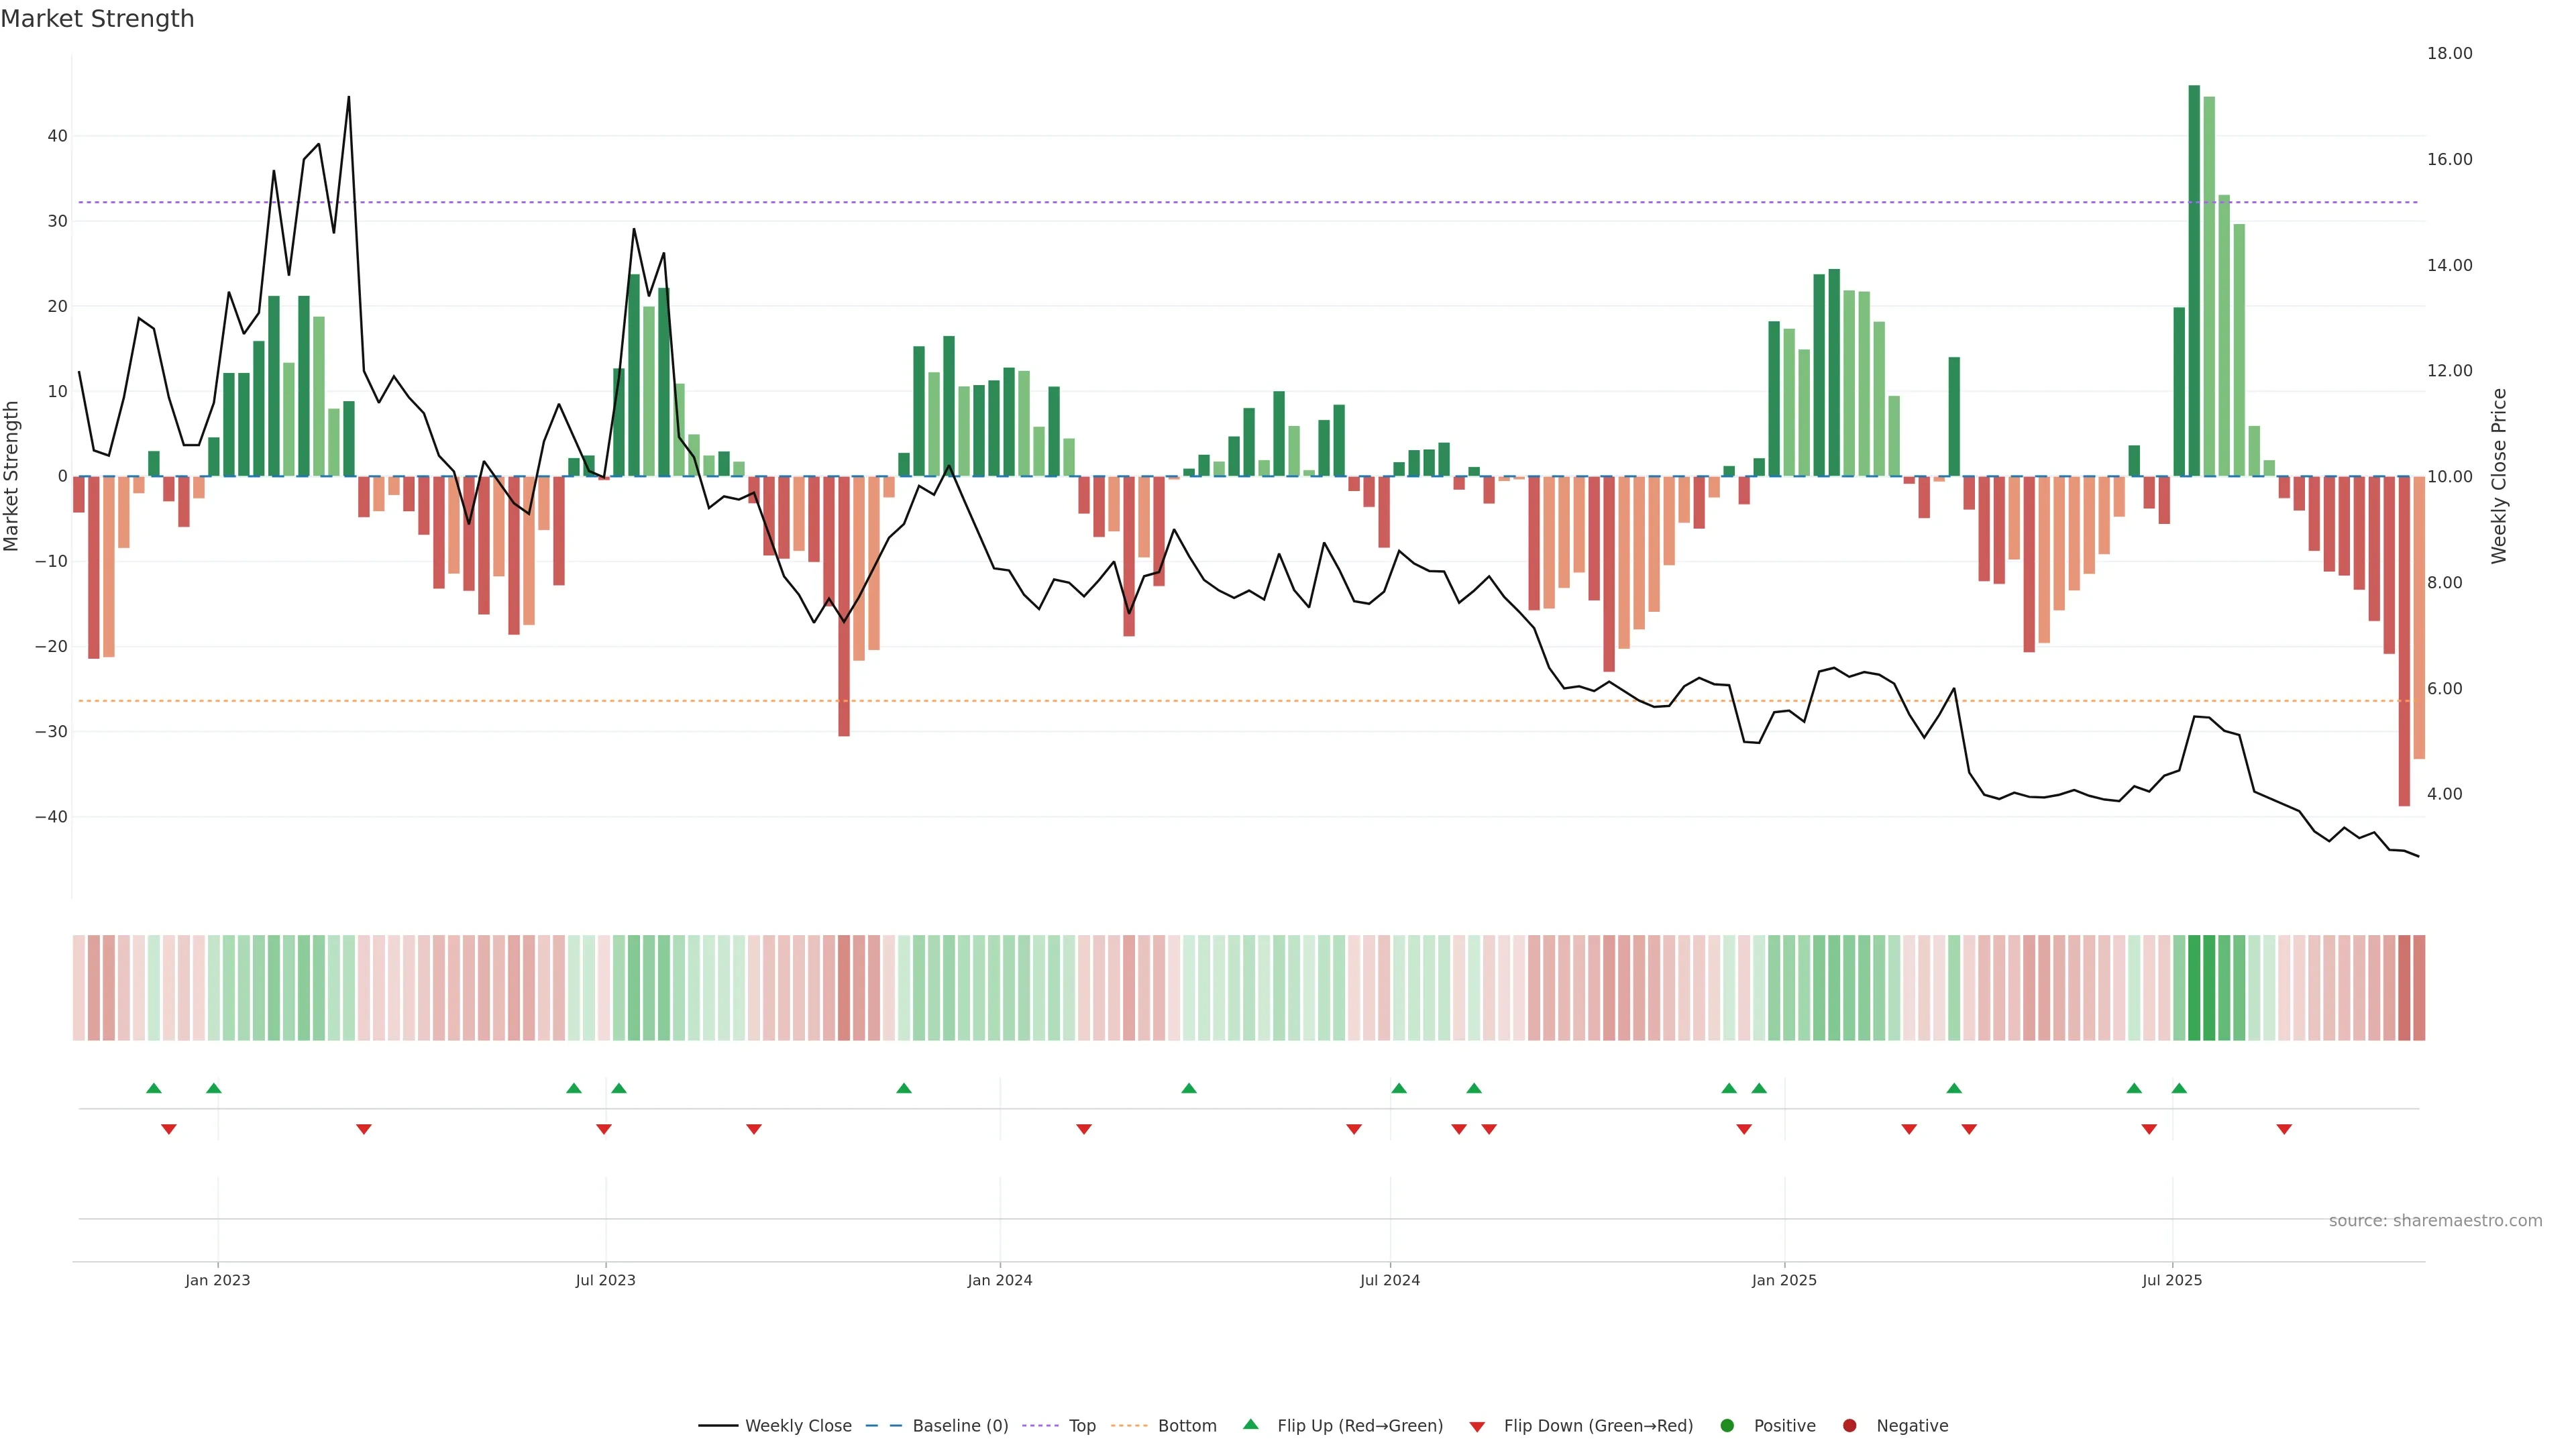Click the Market Strength chart title
Image resolution: width=2576 pixels, height=1449 pixels.
click(97, 19)
